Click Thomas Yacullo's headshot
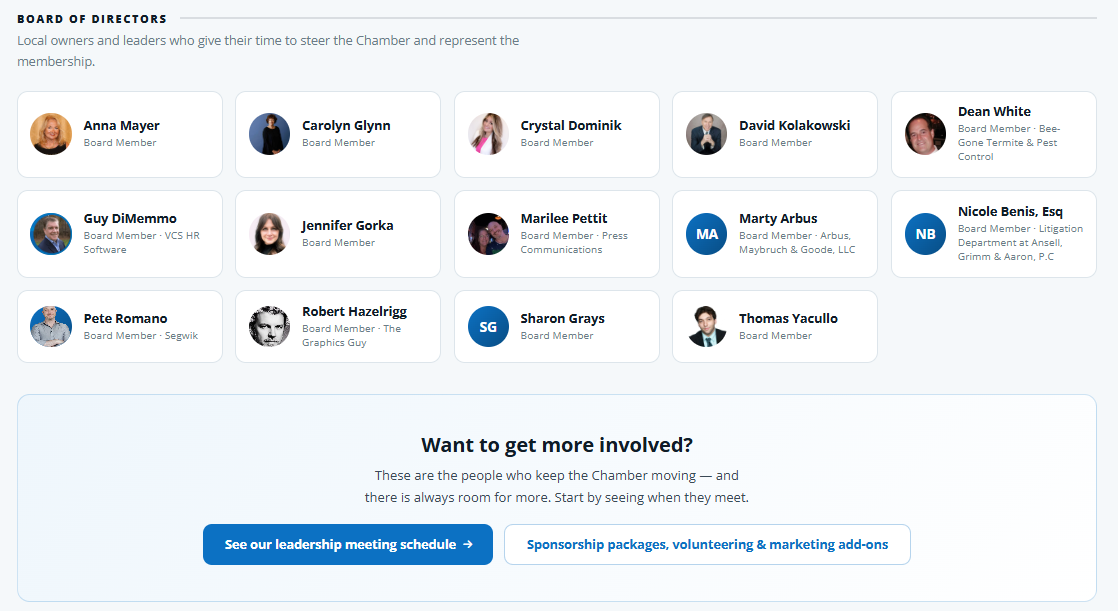 point(707,327)
